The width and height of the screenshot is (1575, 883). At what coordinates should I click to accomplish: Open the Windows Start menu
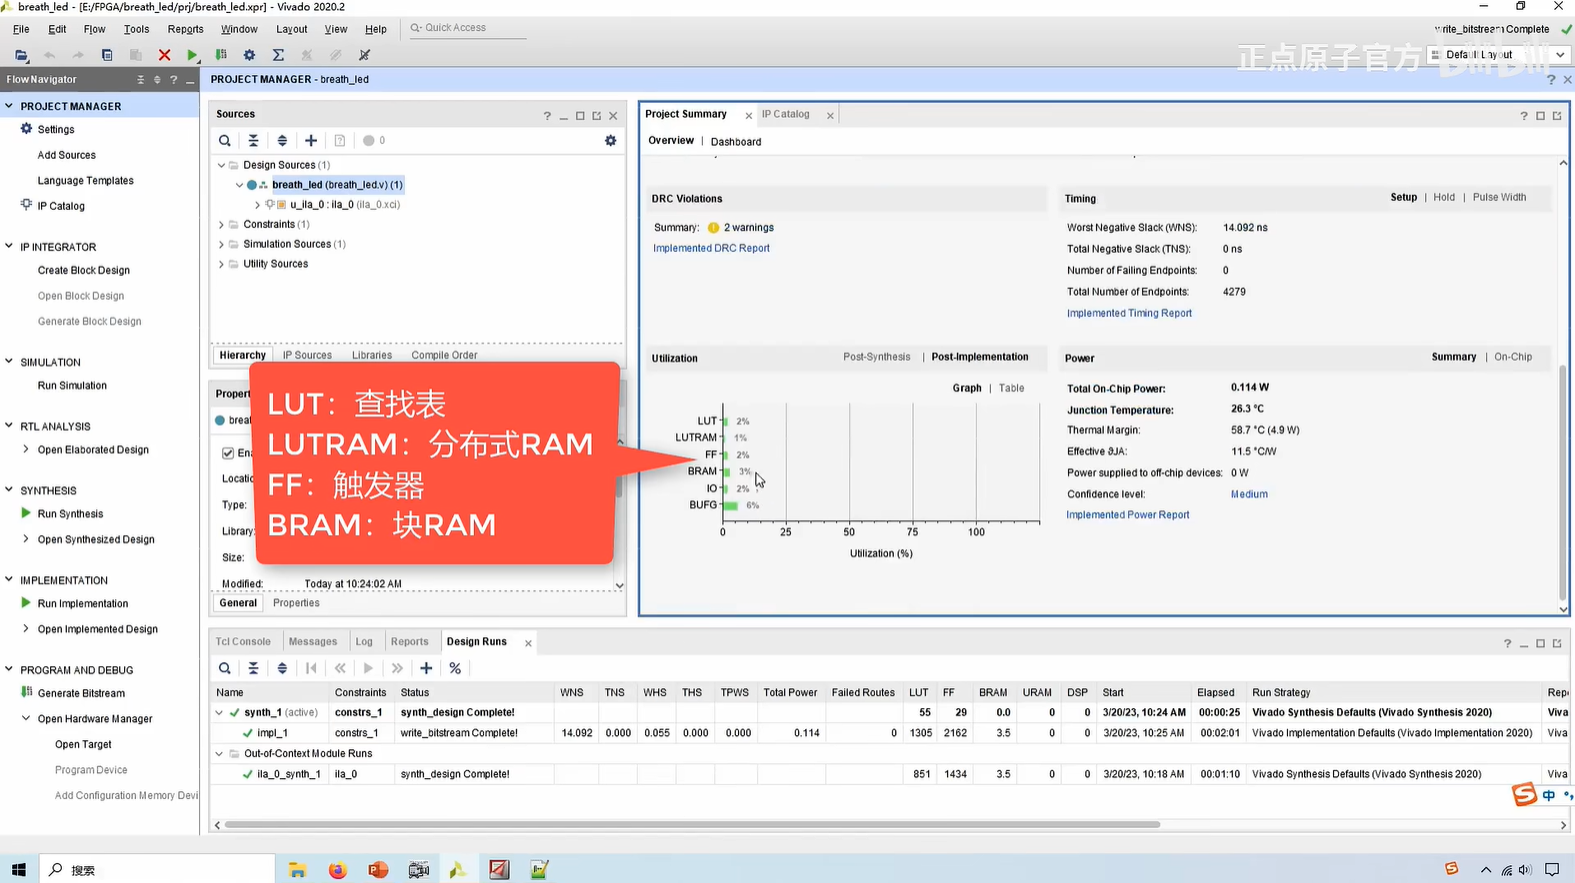[x=19, y=870]
